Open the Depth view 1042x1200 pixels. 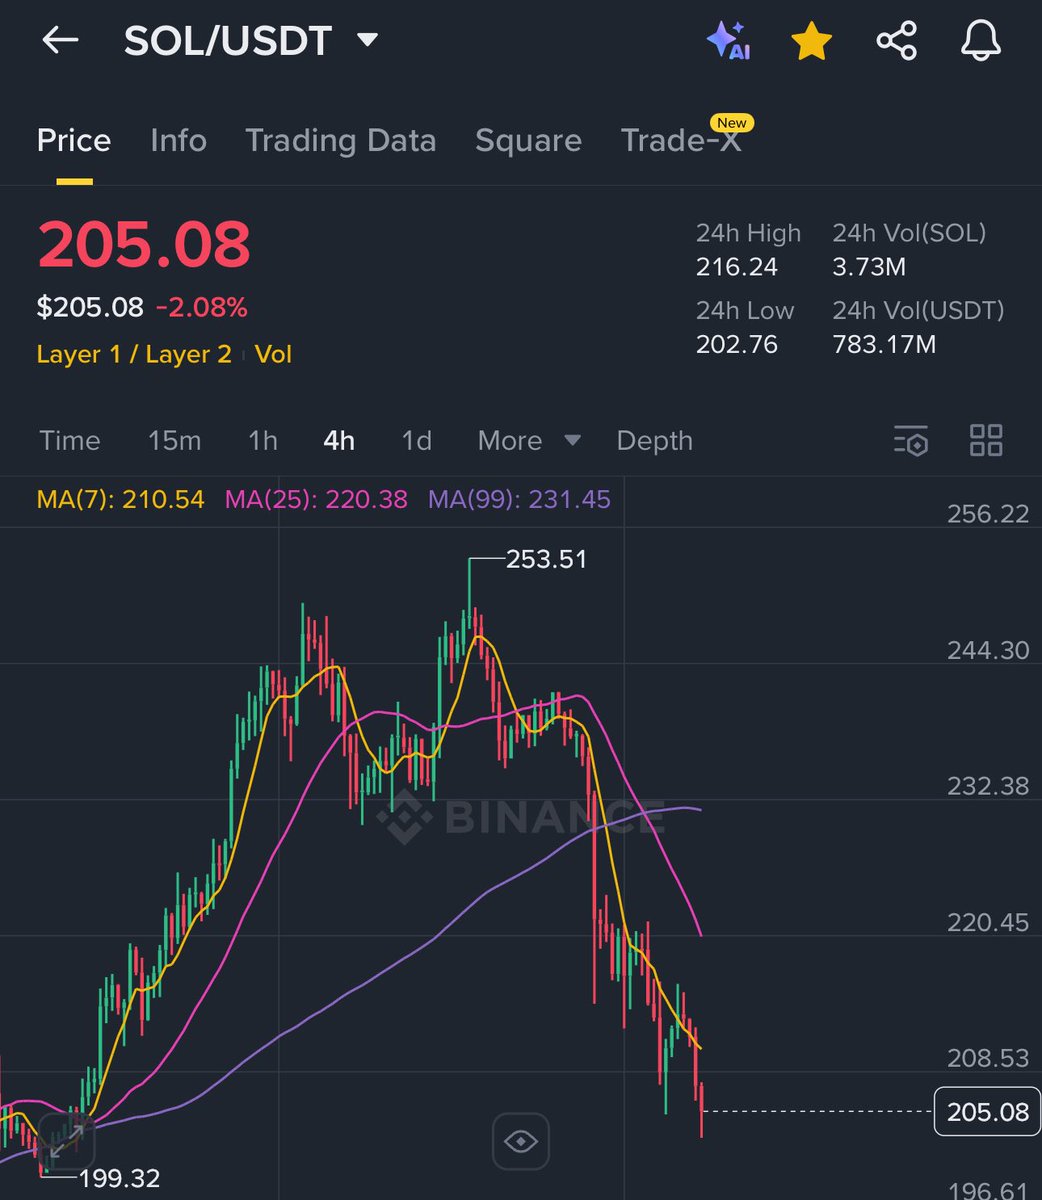(654, 440)
